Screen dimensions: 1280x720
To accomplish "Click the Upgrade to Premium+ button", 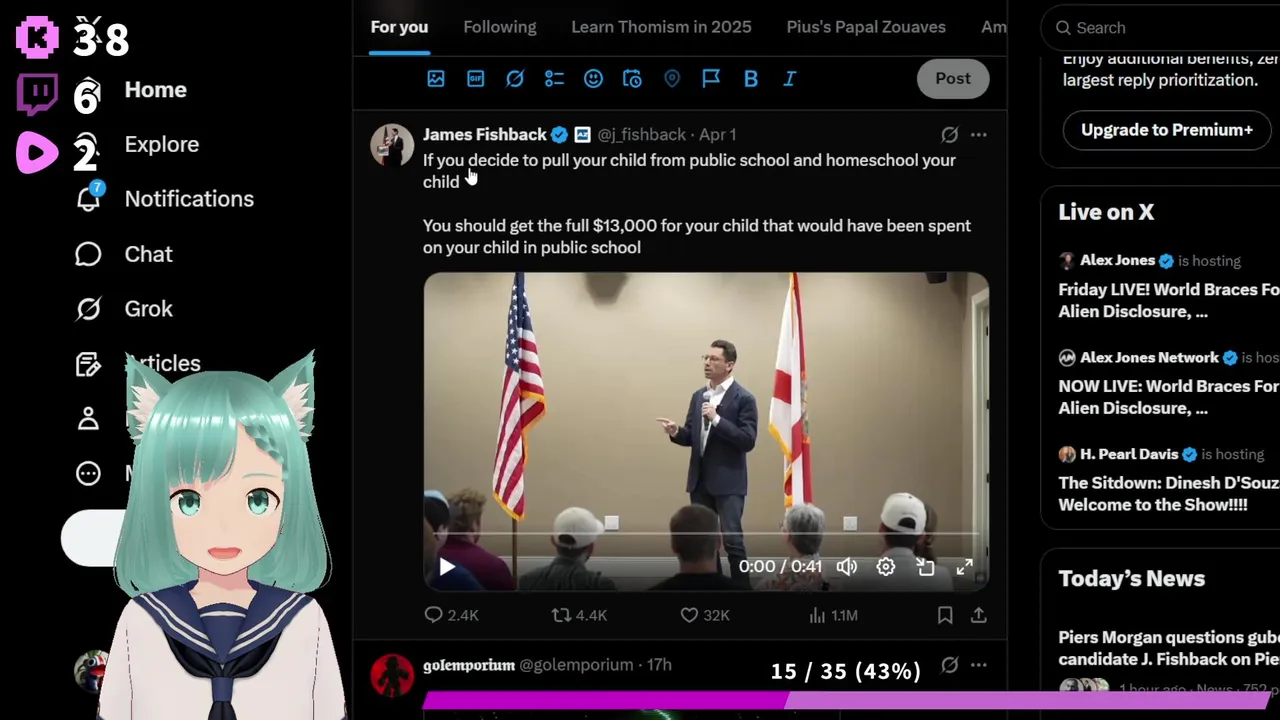I will coord(1167,130).
